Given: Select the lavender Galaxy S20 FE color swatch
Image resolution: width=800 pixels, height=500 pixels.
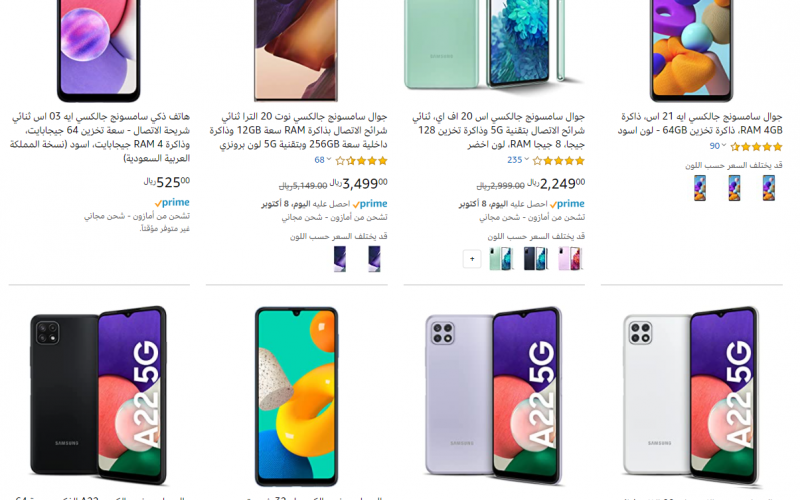Looking at the screenshot, I should 570,259.
